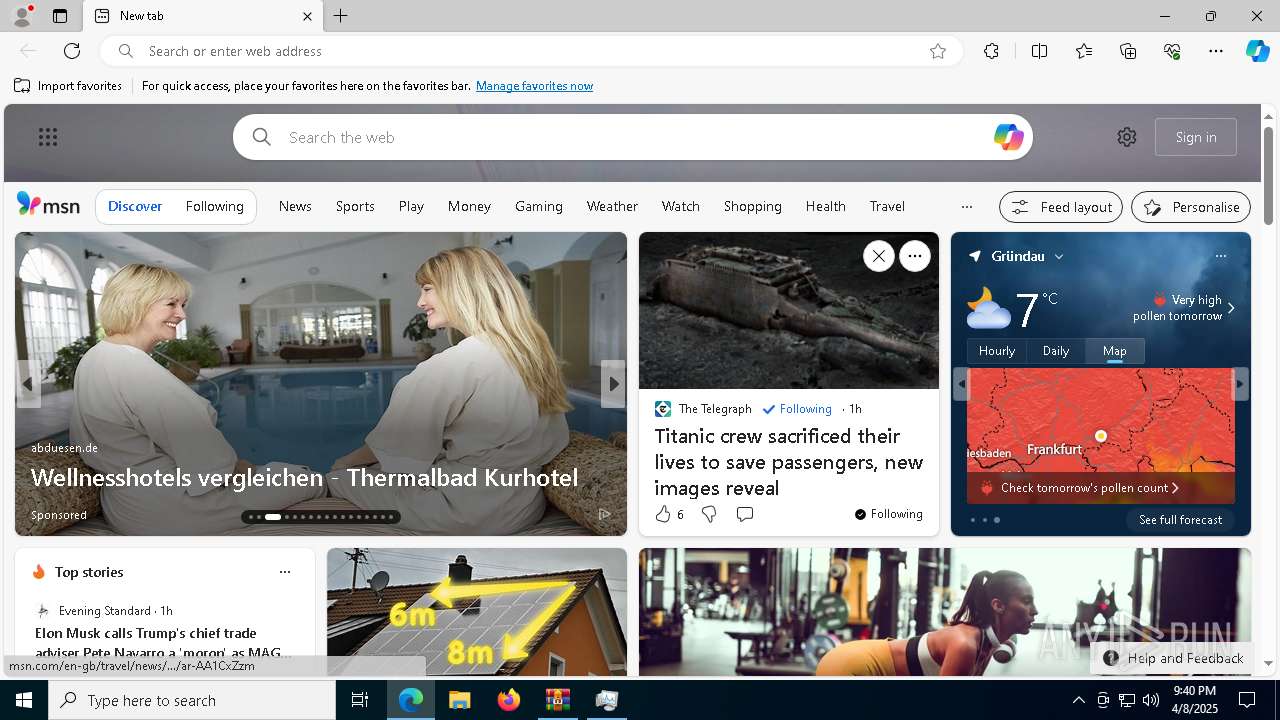Image resolution: width=1280 pixels, height=720 pixels.
Task: Open Task View on the taskbar
Action: coord(360,700)
